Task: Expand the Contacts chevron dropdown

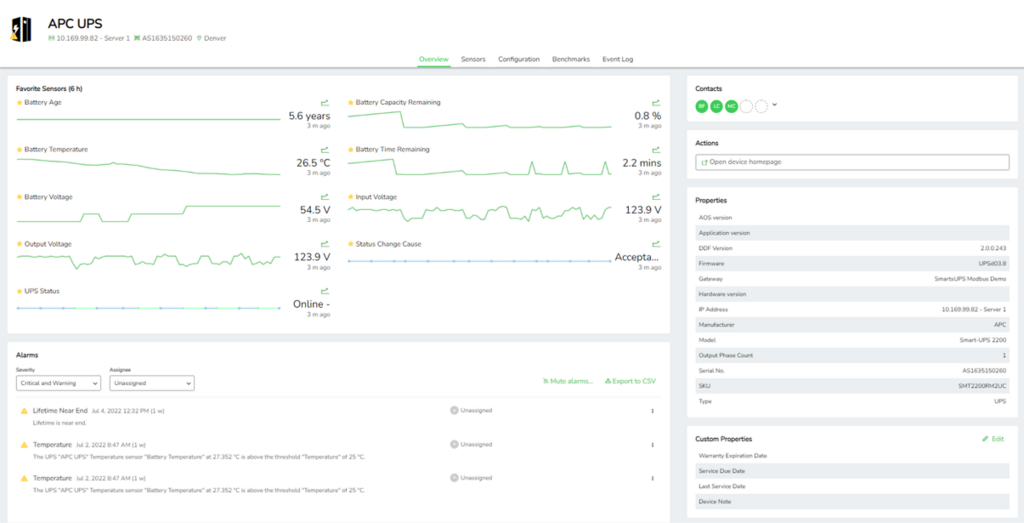Action: (x=775, y=104)
